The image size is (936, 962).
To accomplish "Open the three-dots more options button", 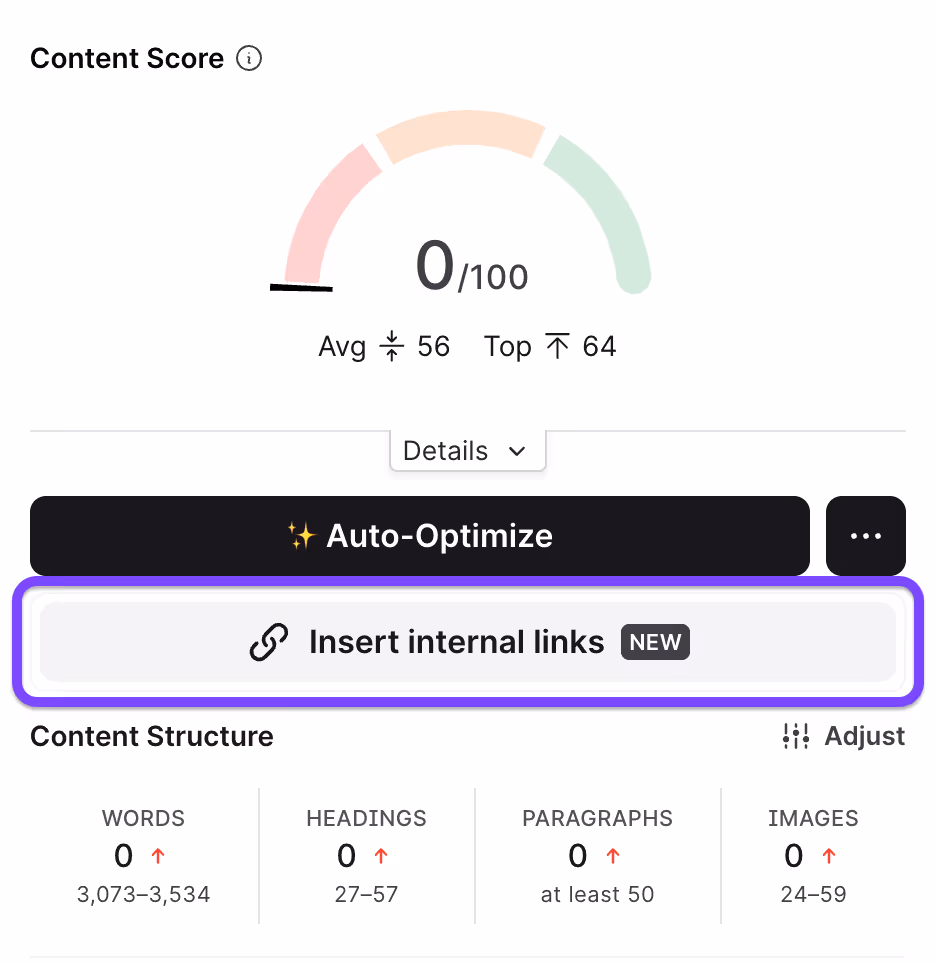I will coord(865,536).
